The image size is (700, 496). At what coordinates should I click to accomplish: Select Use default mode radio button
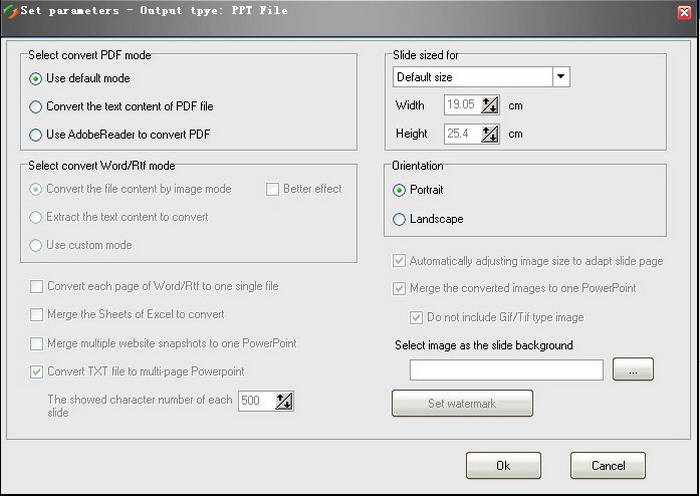coord(36,79)
